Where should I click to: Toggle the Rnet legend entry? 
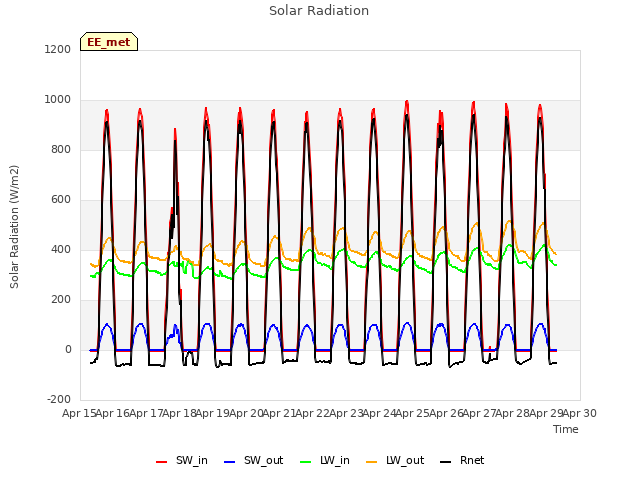tap(462, 461)
